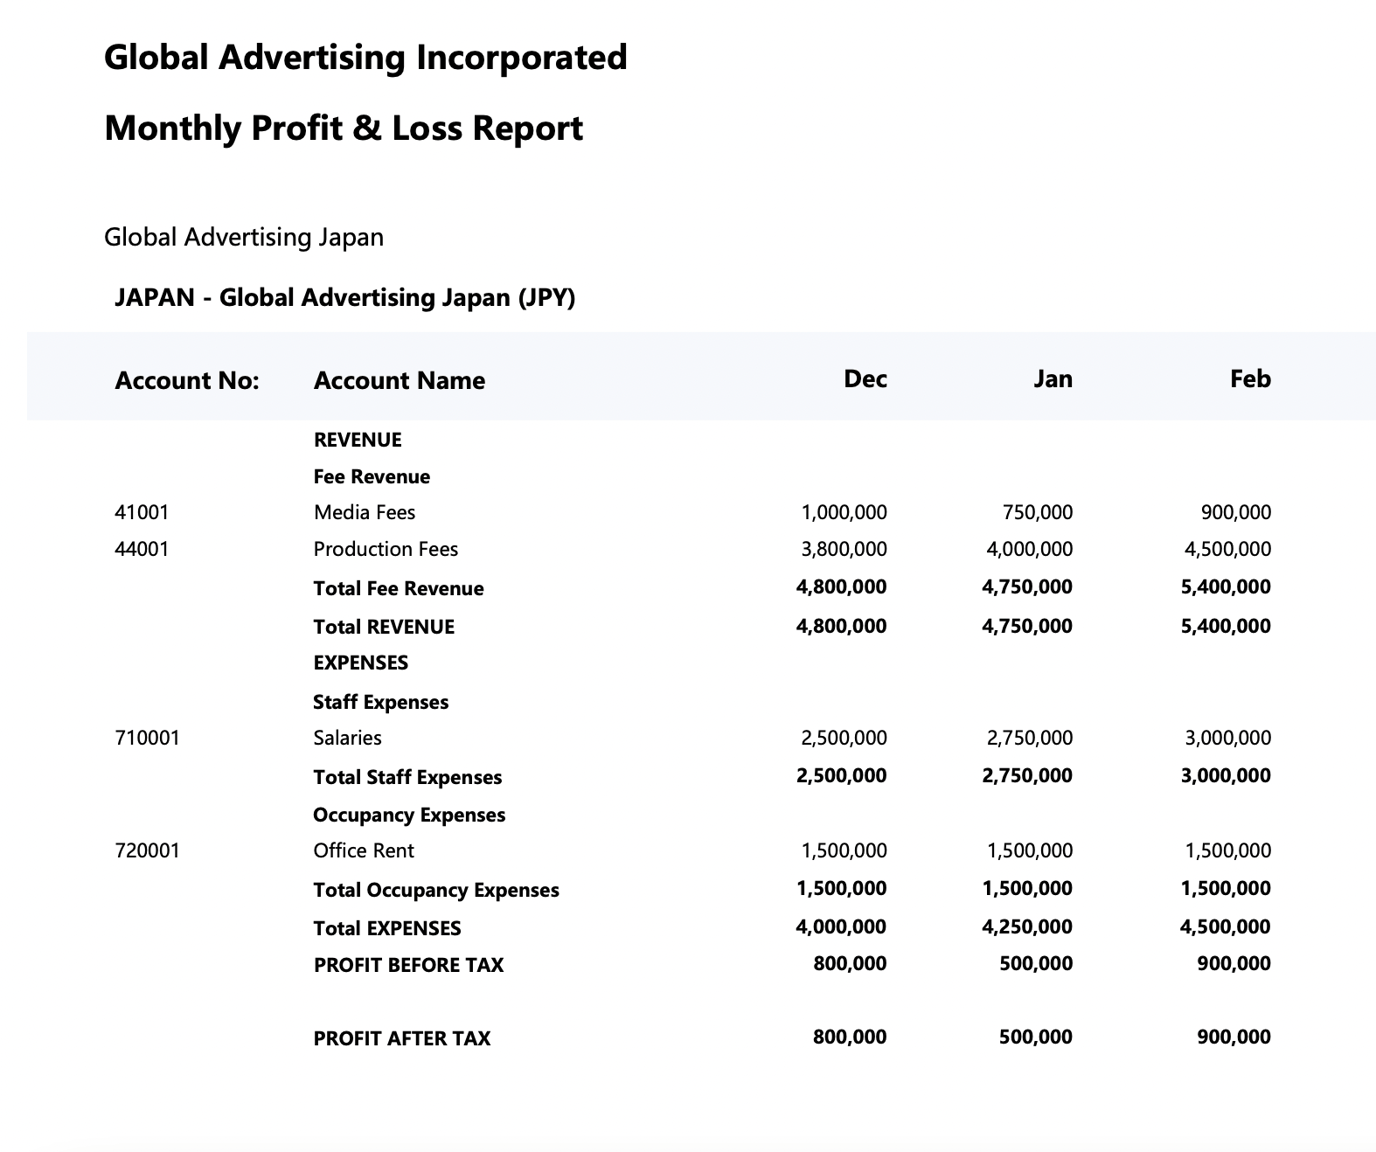This screenshot has height=1152, width=1376.
Task: Select the Feb column header
Action: click(1250, 379)
